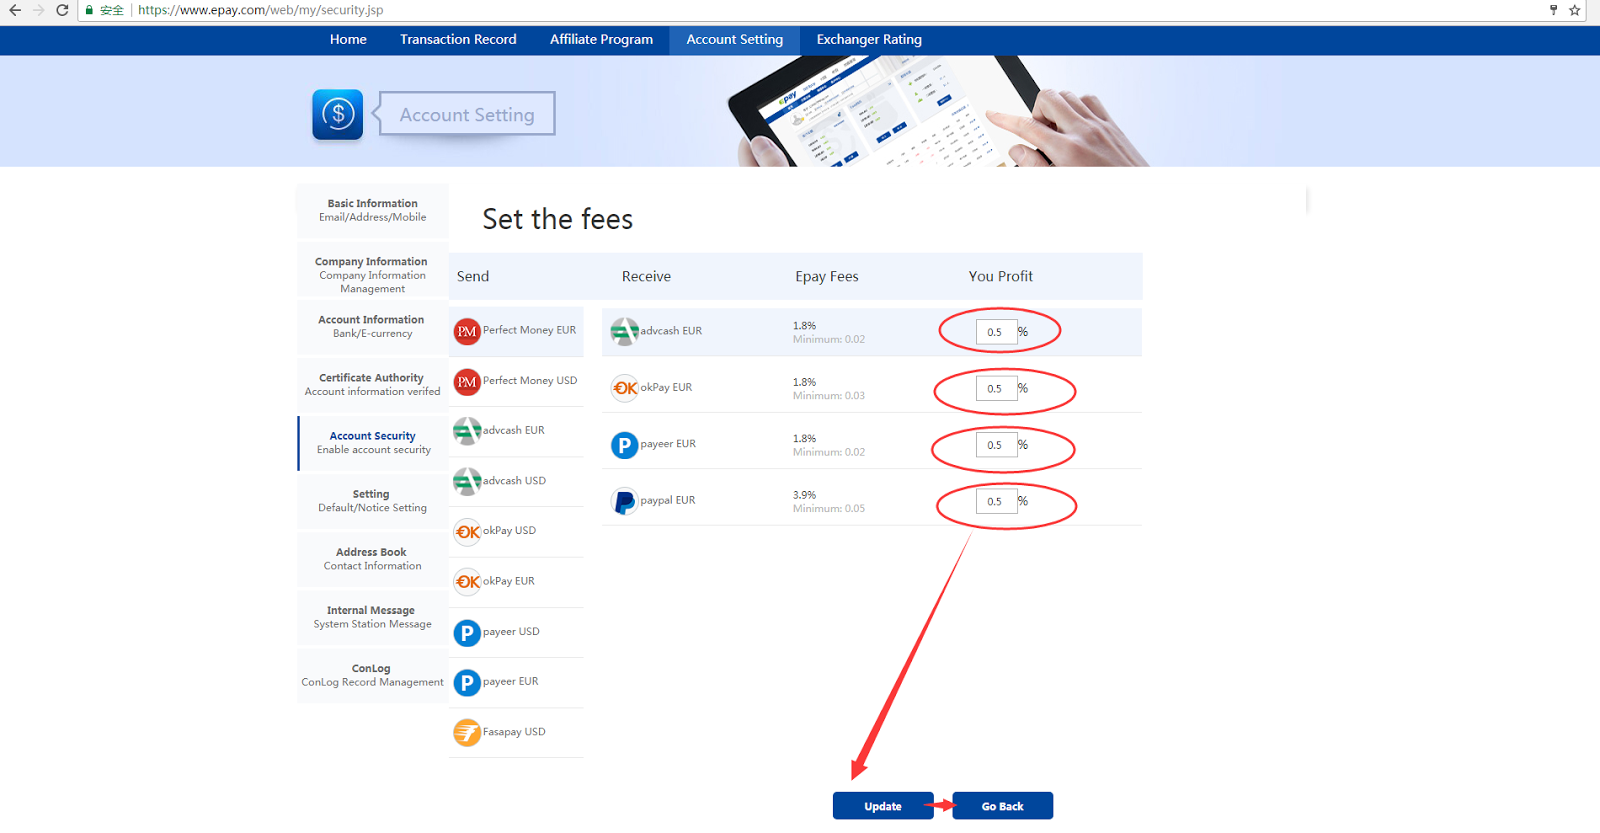Click the payeer EUR receive icon
This screenshot has width=1600, height=833.
point(624,445)
